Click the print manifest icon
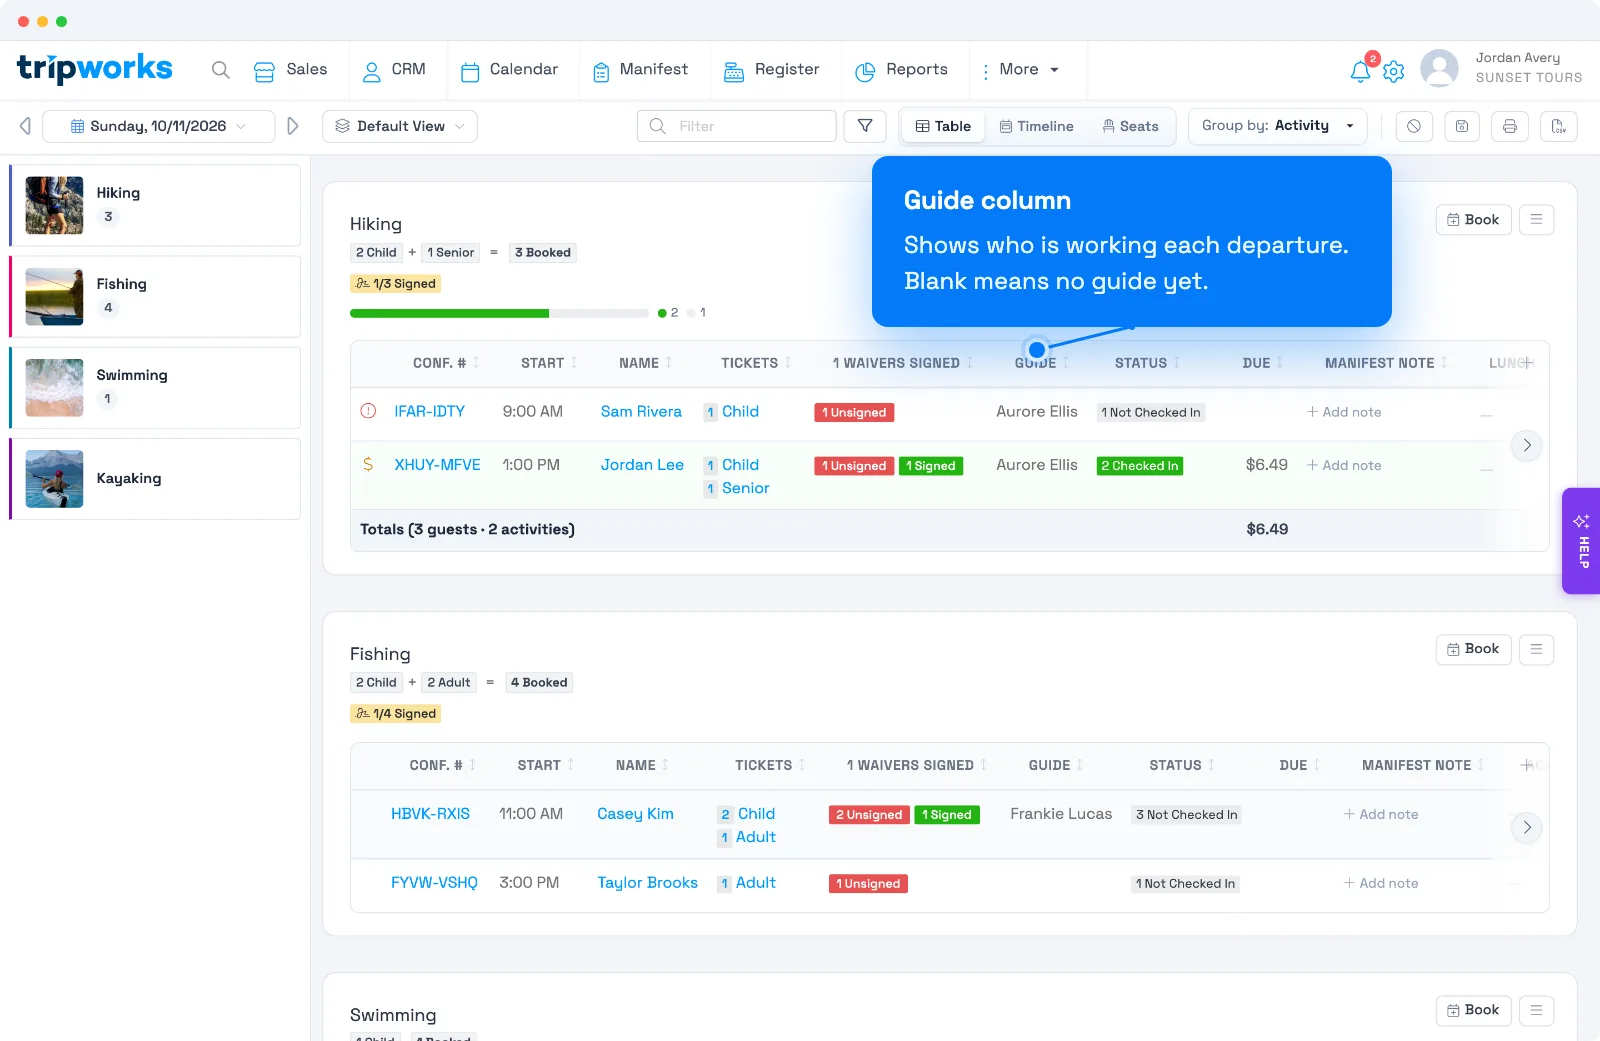The image size is (1600, 1041). click(1510, 126)
